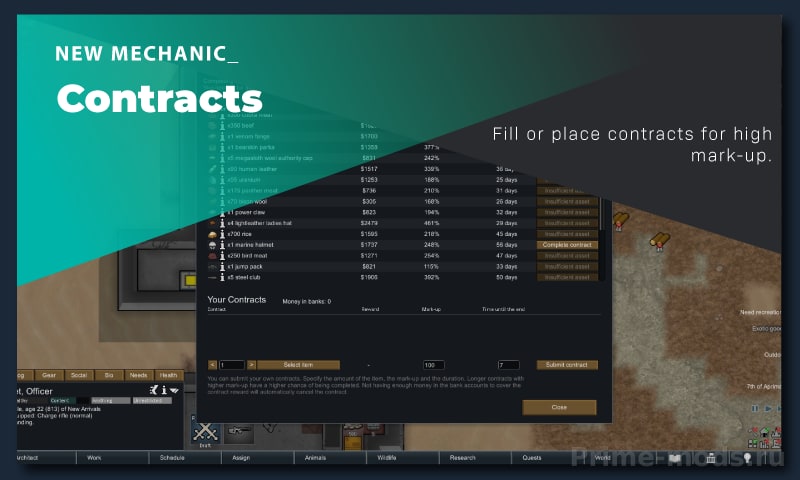Click the bird meat item icon
This screenshot has width=800, height=480.
tap(212, 256)
